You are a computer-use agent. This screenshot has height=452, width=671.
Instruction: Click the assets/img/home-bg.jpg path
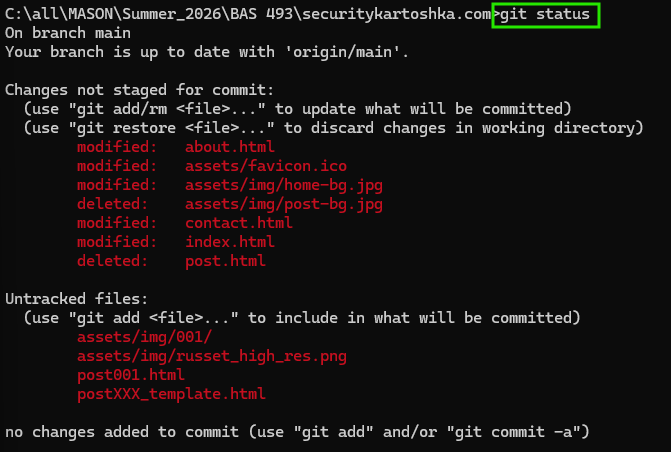pyautogui.click(x=284, y=185)
